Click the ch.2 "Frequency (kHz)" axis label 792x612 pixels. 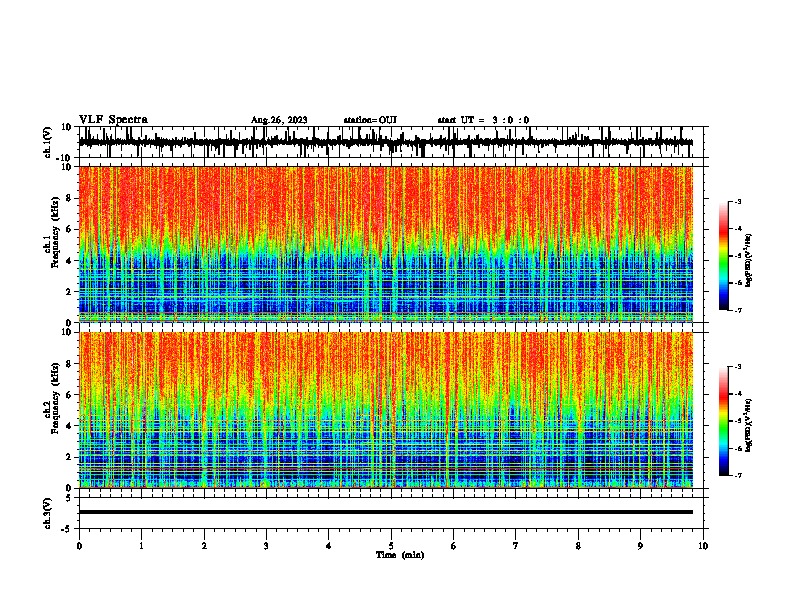click(x=55, y=398)
